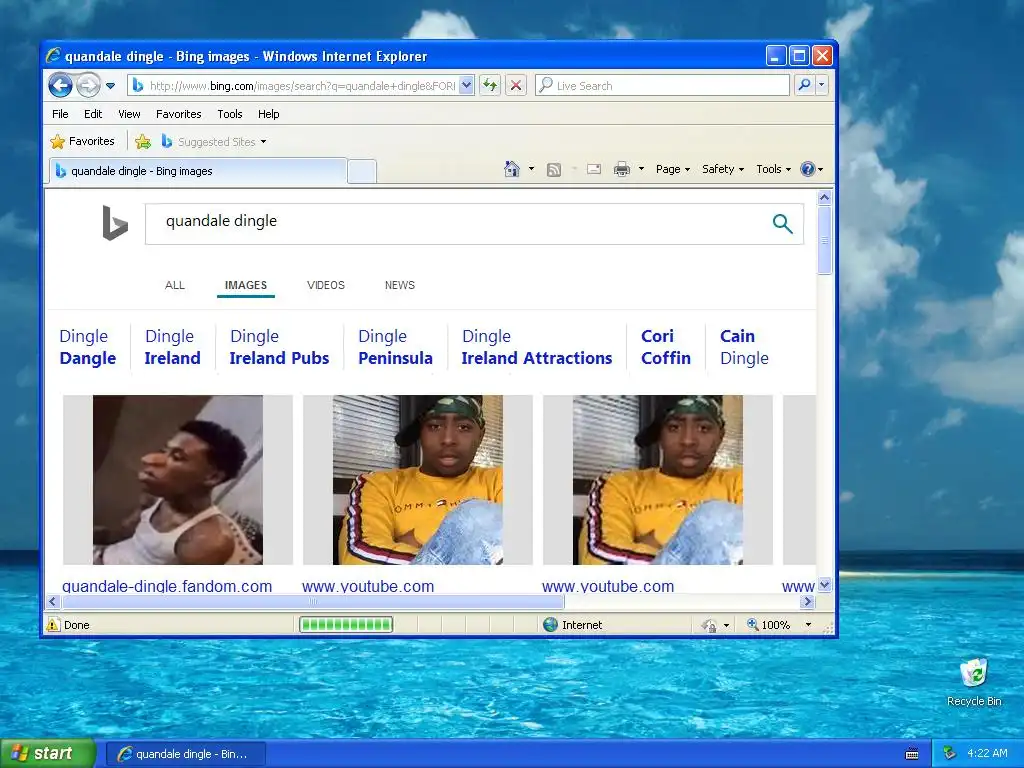Open a new blank tab
The height and width of the screenshot is (768, 1024).
click(362, 171)
